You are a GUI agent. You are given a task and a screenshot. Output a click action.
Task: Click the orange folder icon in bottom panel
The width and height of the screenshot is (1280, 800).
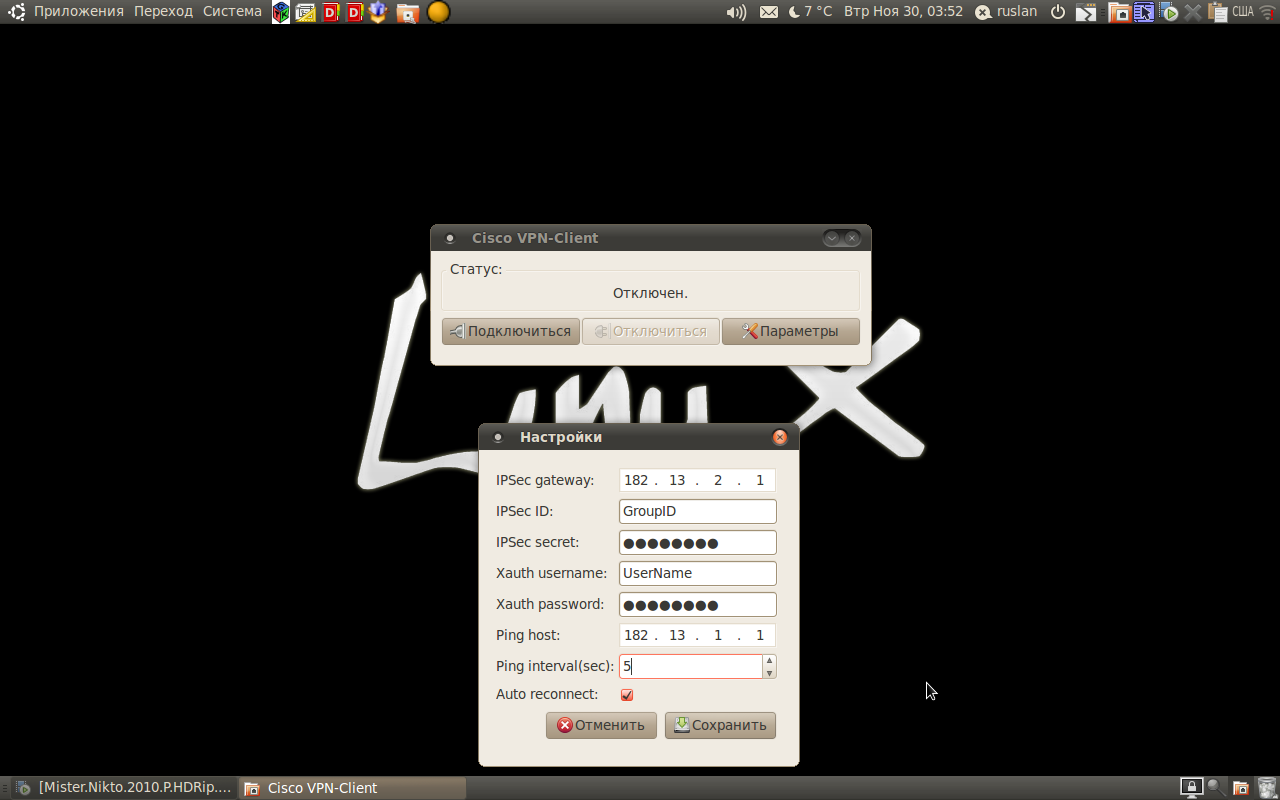1240,788
